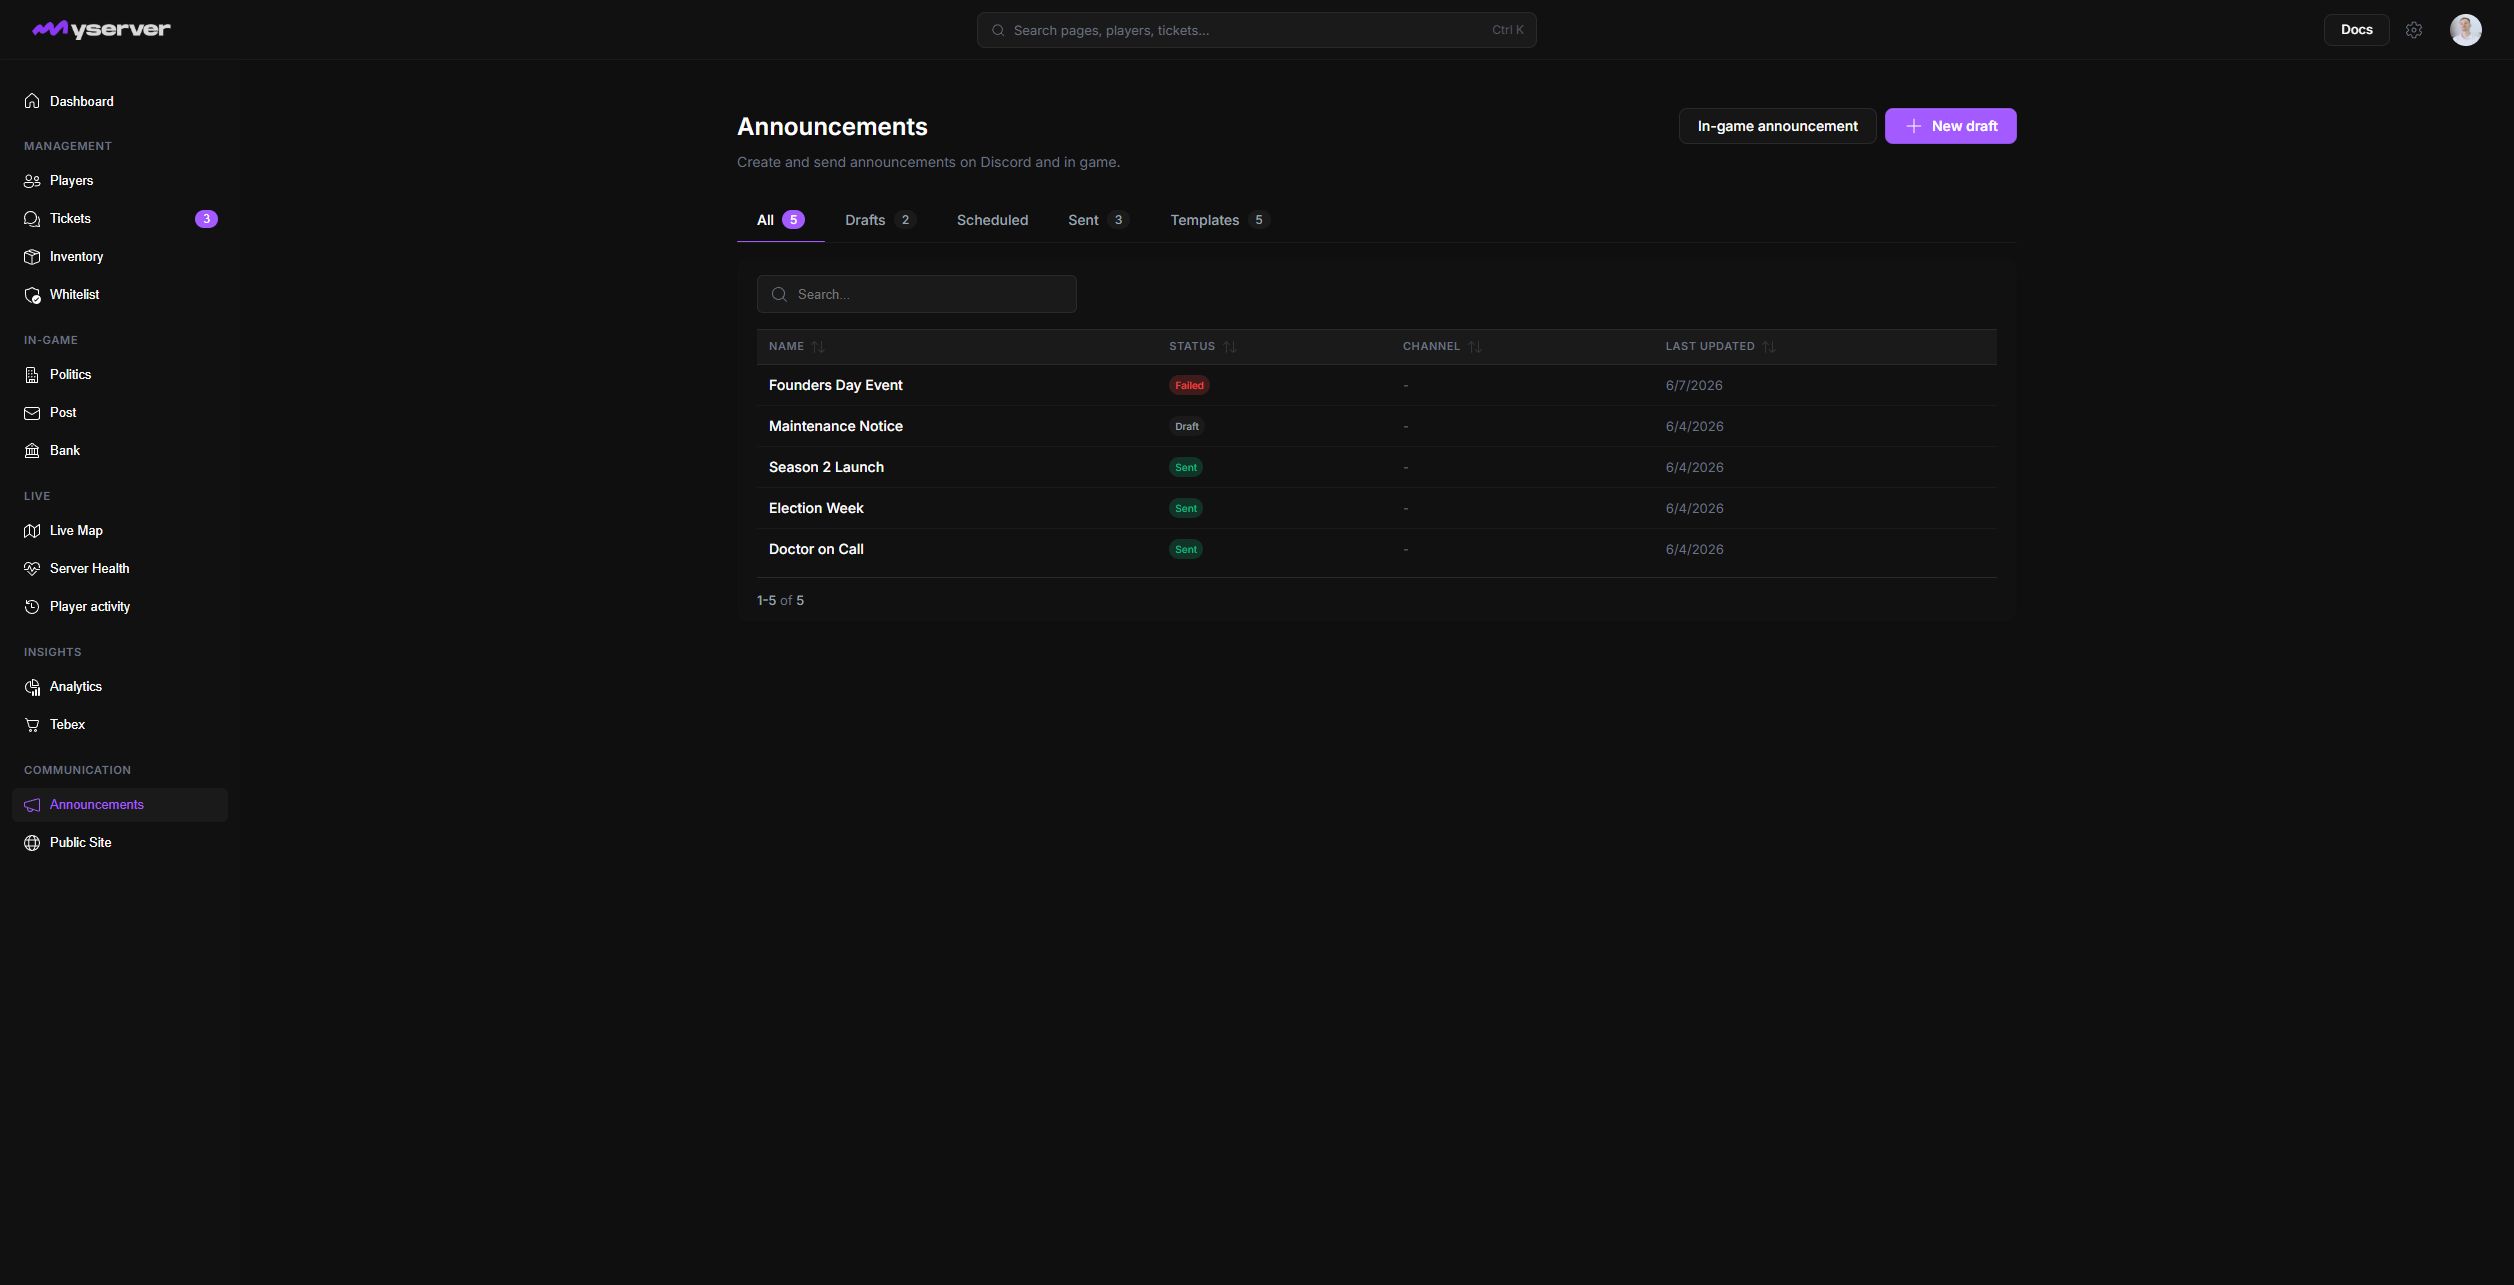Viewport: 2514px width, 1285px height.
Task: Open the Dashboard home icon
Action: pyautogui.click(x=32, y=101)
